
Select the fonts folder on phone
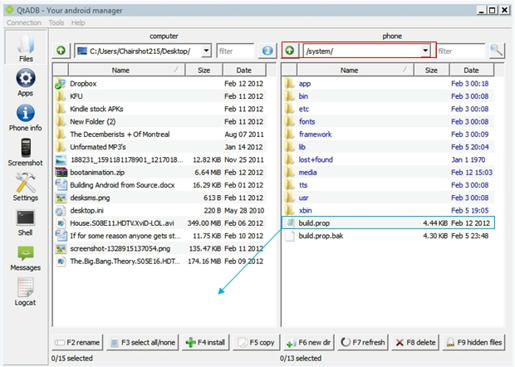pyautogui.click(x=388, y=122)
